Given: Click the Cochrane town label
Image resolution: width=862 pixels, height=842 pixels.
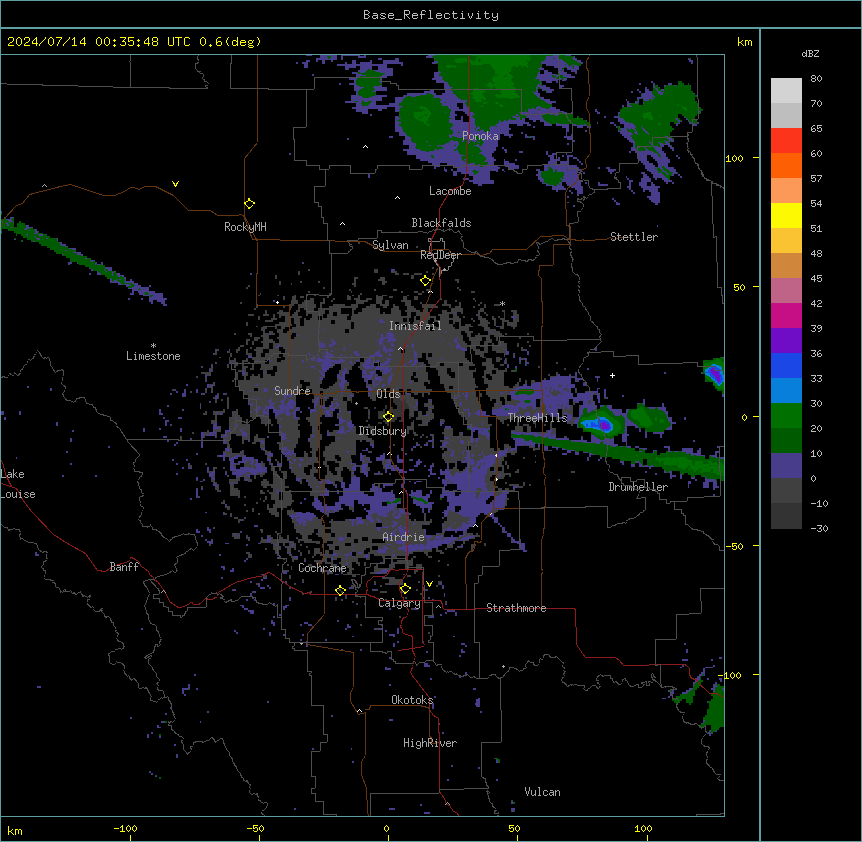Looking at the screenshot, I should point(322,568).
